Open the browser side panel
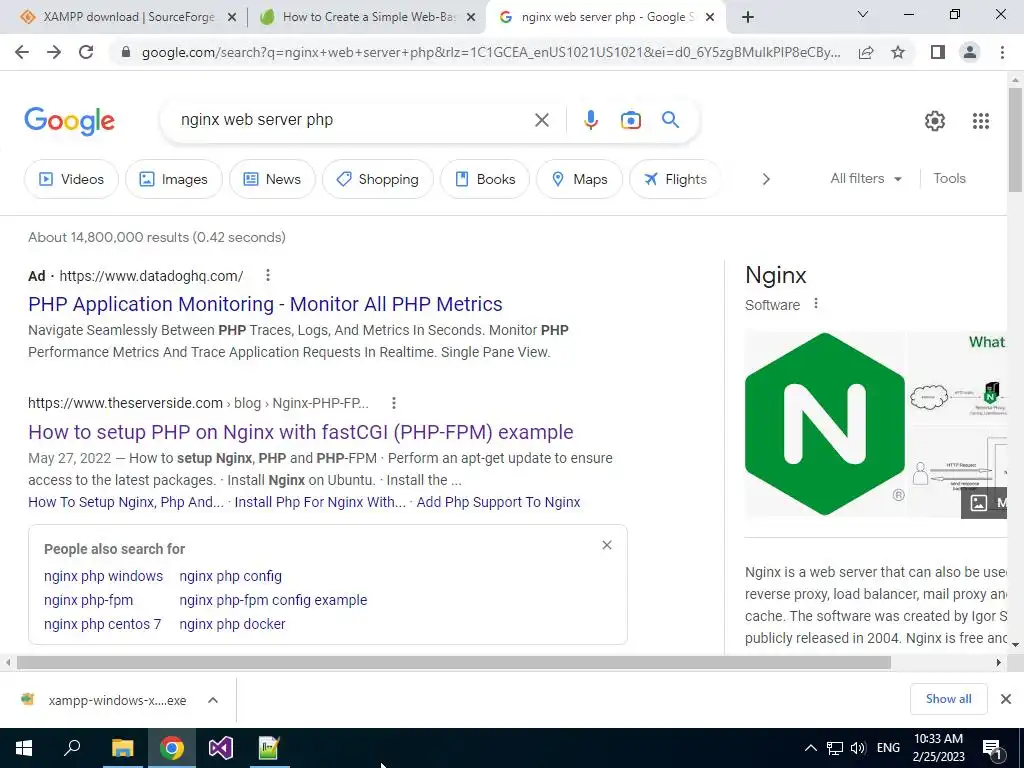 coord(938,52)
